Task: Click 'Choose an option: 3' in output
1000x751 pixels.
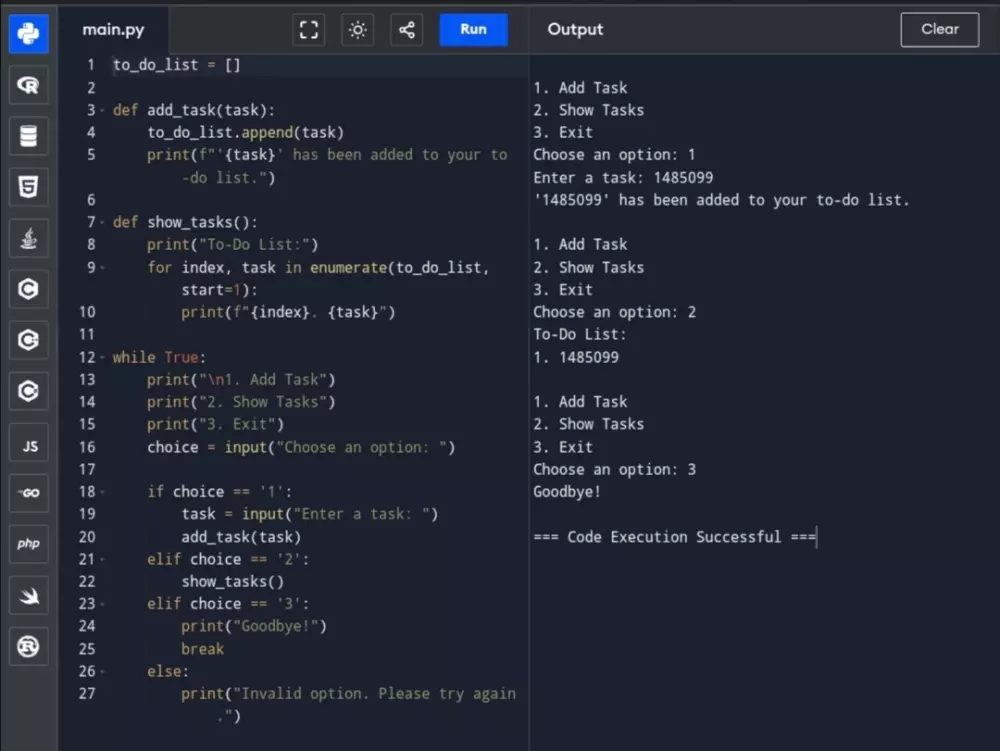Action: [615, 470]
